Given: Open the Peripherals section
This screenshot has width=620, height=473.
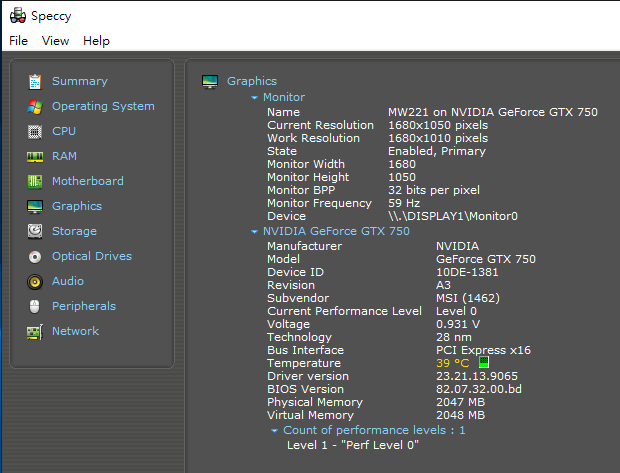Looking at the screenshot, I should click(x=84, y=306).
